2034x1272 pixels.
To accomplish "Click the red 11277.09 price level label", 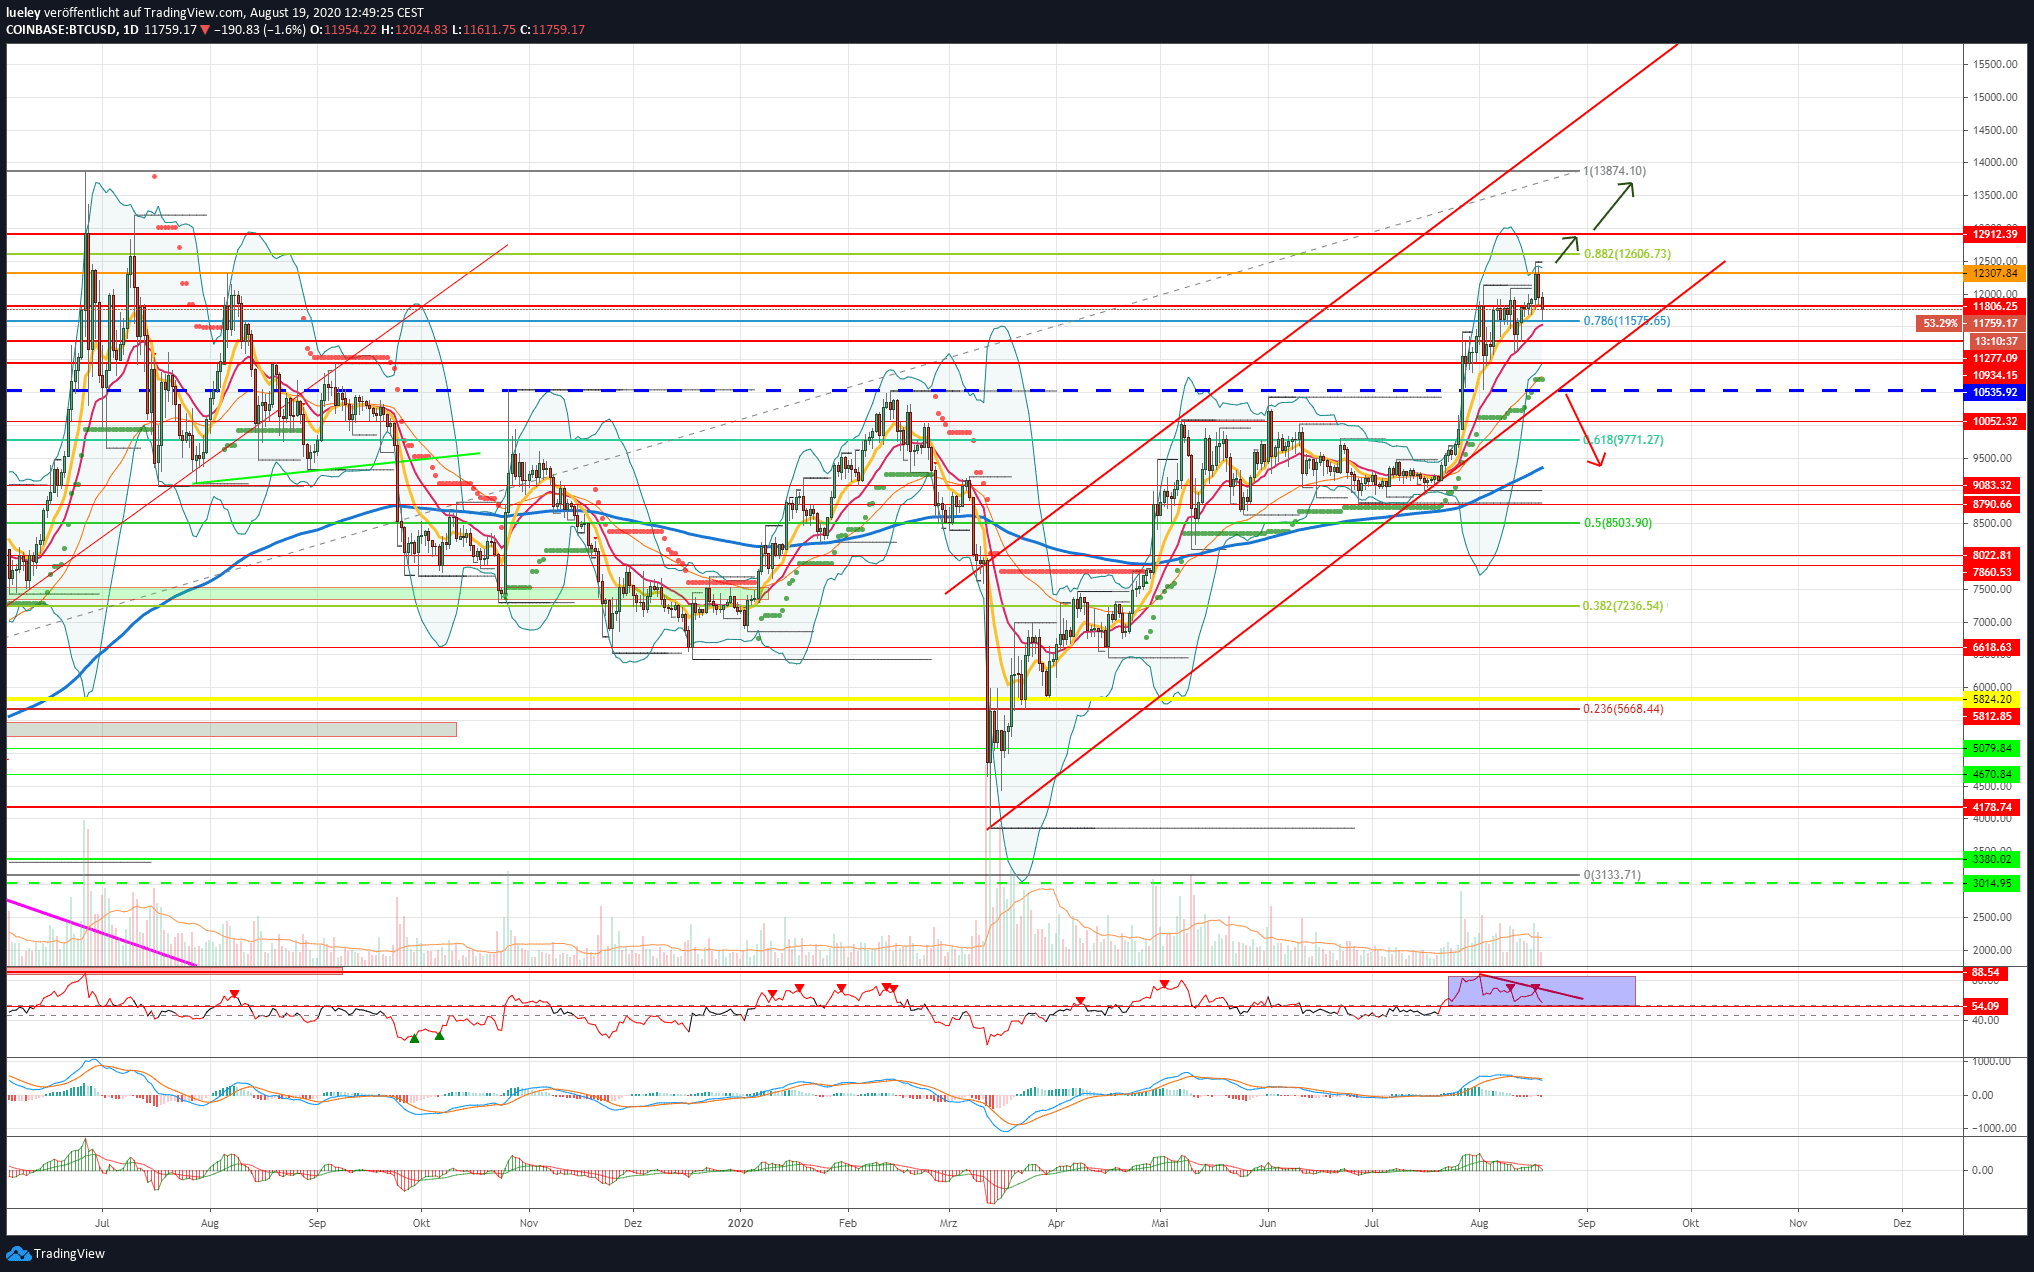I will [x=1994, y=358].
